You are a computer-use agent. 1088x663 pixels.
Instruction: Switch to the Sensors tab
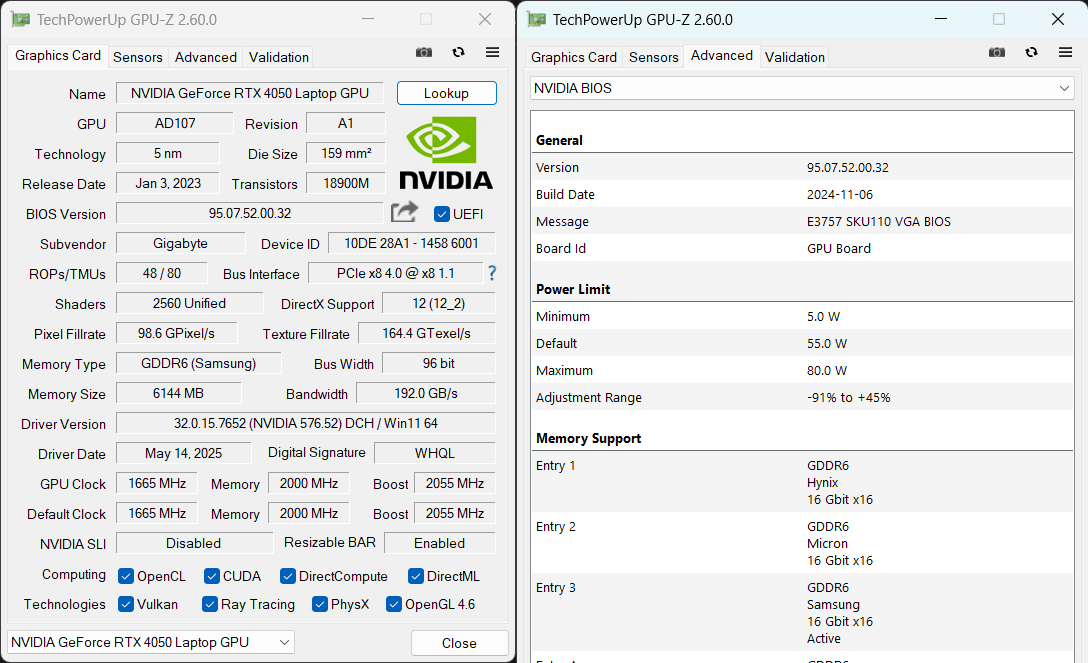pyautogui.click(x=137, y=57)
